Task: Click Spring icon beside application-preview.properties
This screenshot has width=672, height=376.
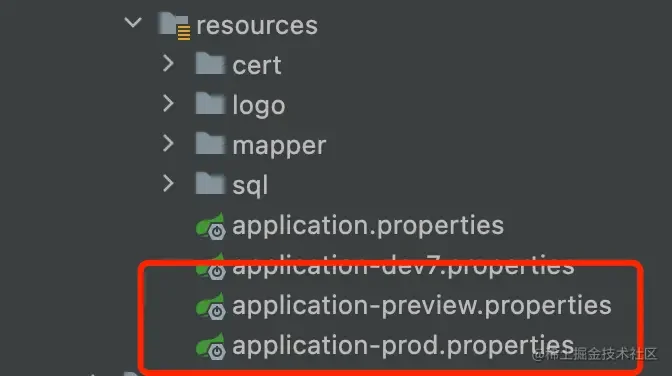Action: 210,306
